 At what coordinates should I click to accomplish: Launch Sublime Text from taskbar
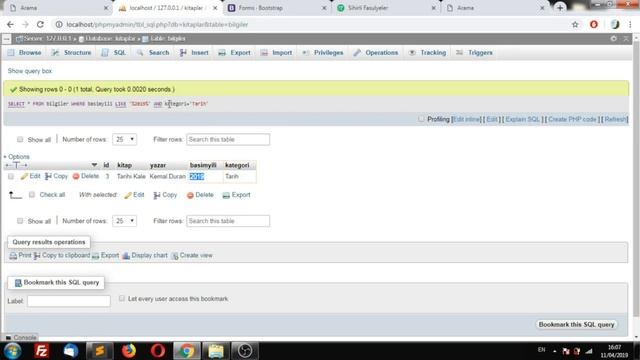[x=100, y=351]
